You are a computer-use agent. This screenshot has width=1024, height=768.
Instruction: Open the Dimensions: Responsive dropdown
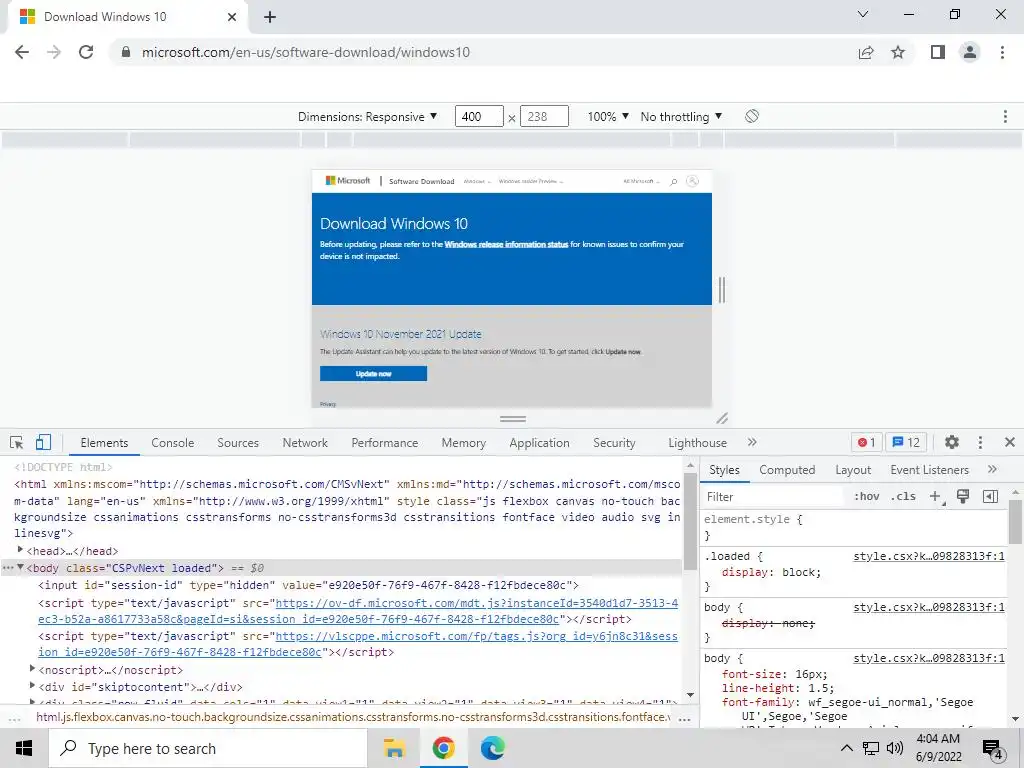367,117
